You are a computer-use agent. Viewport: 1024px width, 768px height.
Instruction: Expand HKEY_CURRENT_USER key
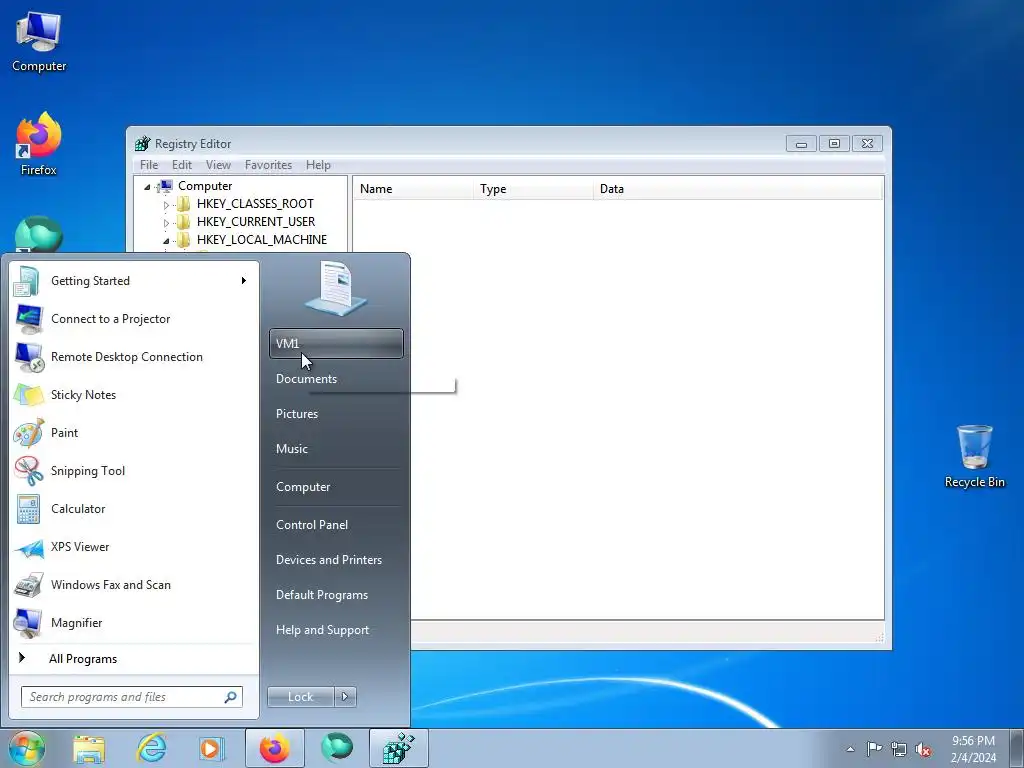166,223
